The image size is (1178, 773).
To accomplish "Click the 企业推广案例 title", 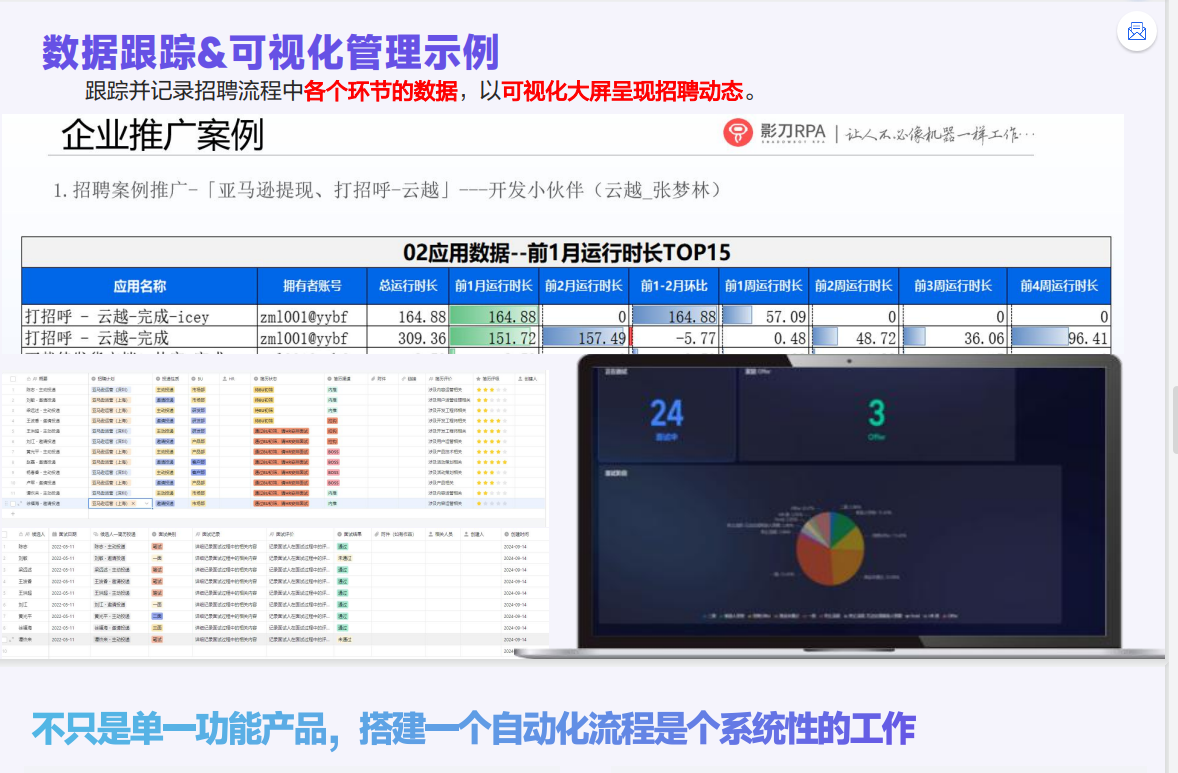I will point(162,135).
